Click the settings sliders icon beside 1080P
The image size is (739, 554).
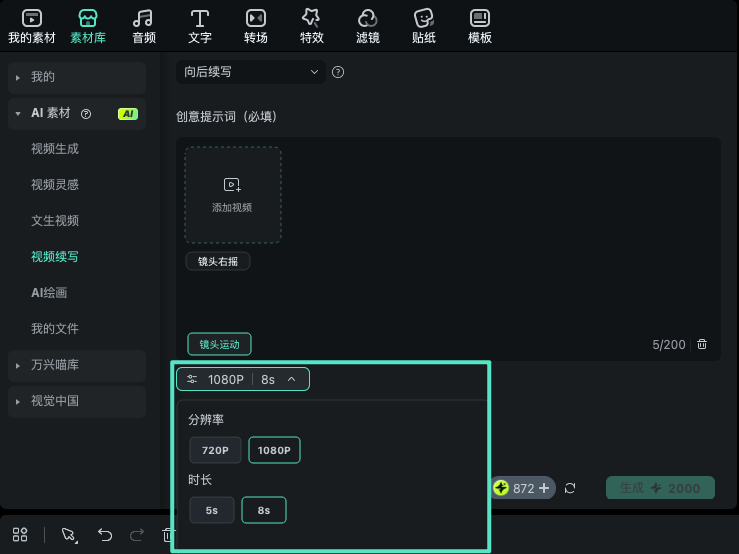pos(192,379)
